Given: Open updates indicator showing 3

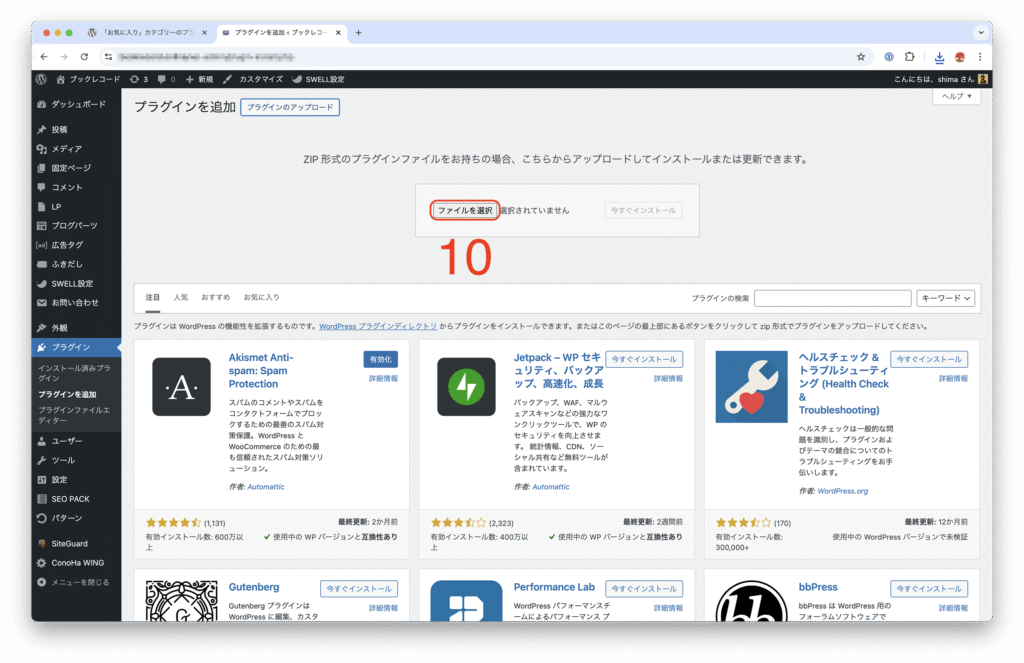Looking at the screenshot, I should [x=138, y=79].
